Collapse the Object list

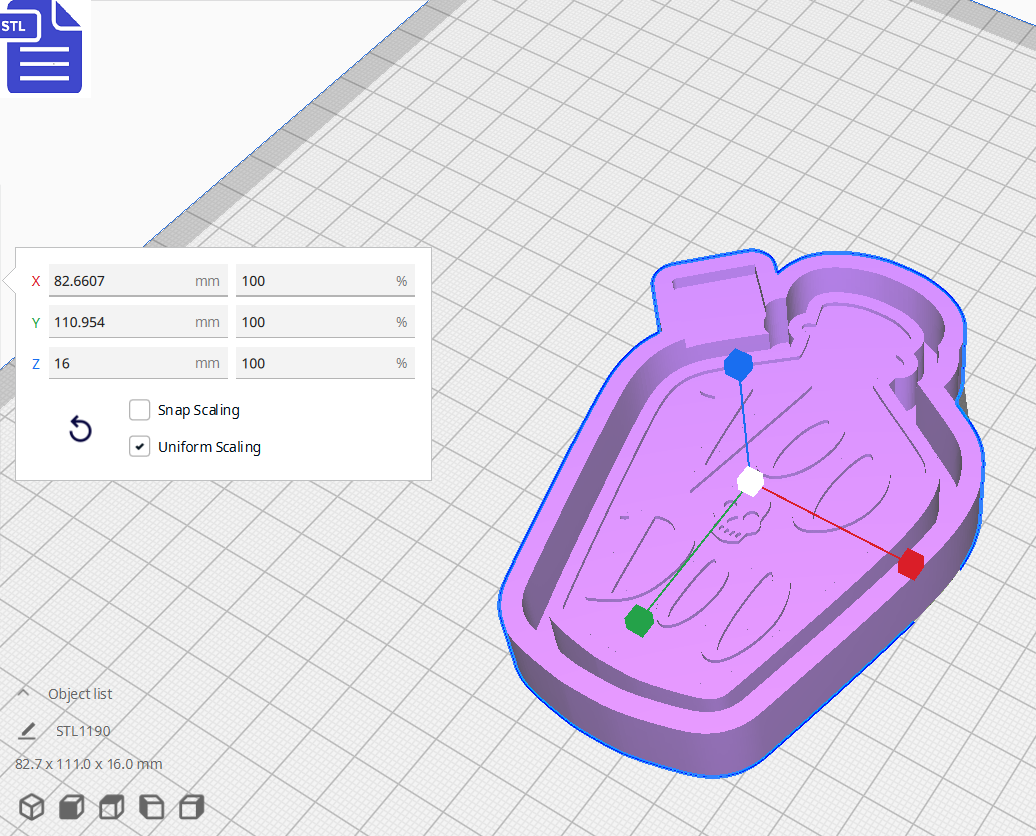(x=24, y=693)
